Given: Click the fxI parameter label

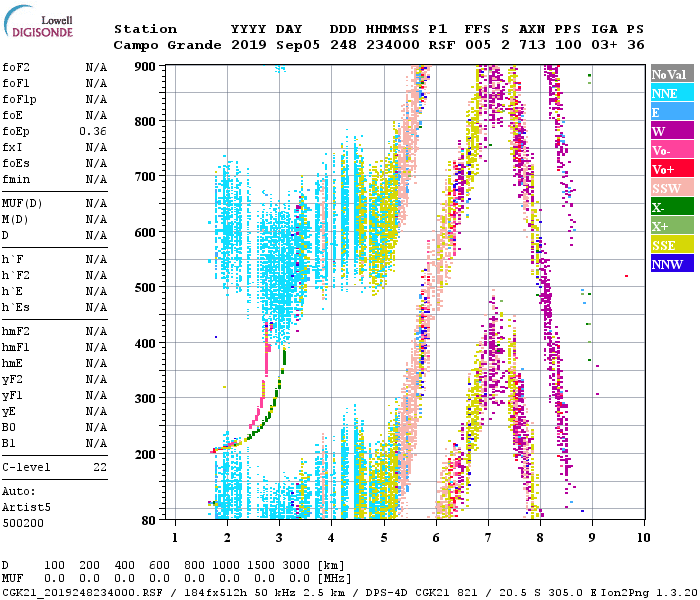Looking at the screenshot, I should click(x=12, y=147).
